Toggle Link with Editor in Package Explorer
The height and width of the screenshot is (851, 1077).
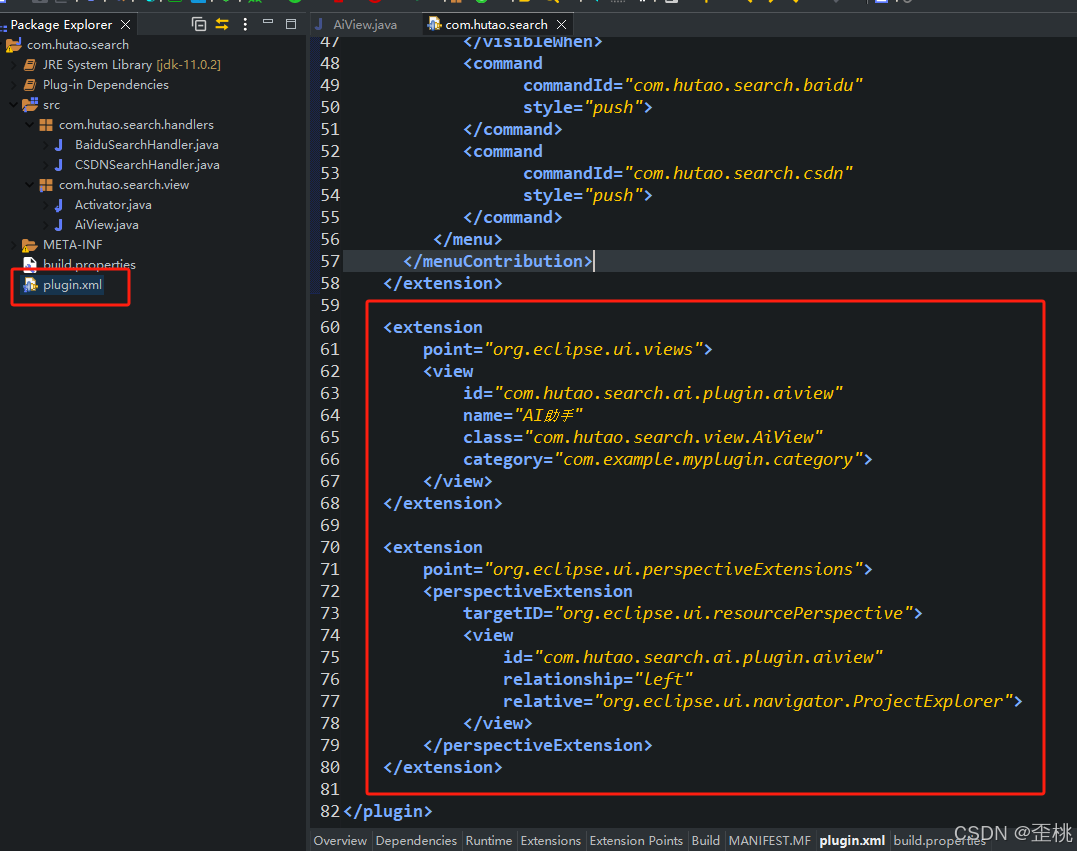click(x=222, y=24)
